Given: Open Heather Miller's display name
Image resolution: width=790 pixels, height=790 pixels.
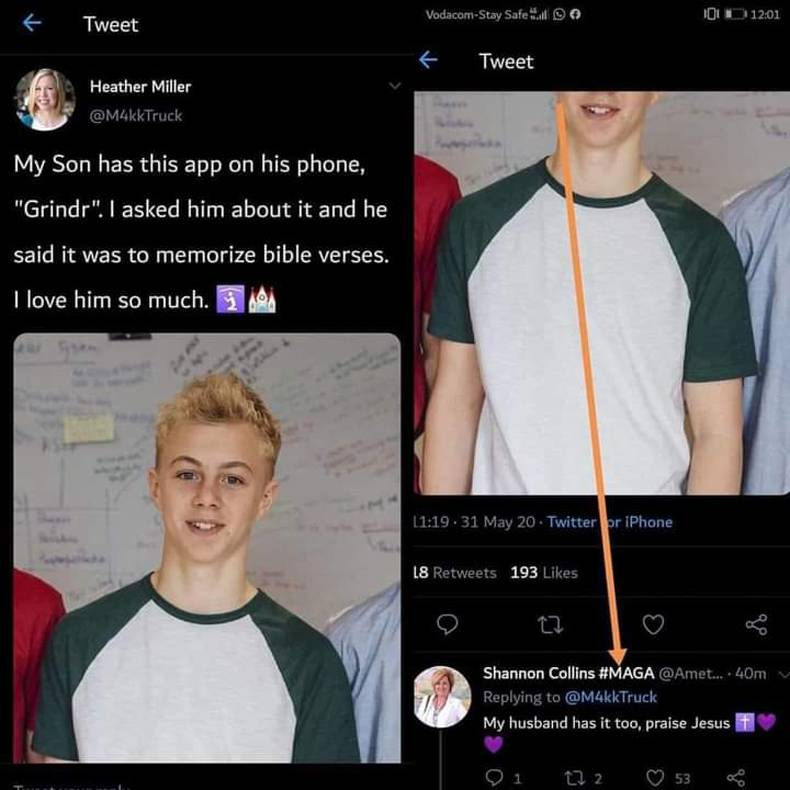Looking at the screenshot, I should click(140, 87).
